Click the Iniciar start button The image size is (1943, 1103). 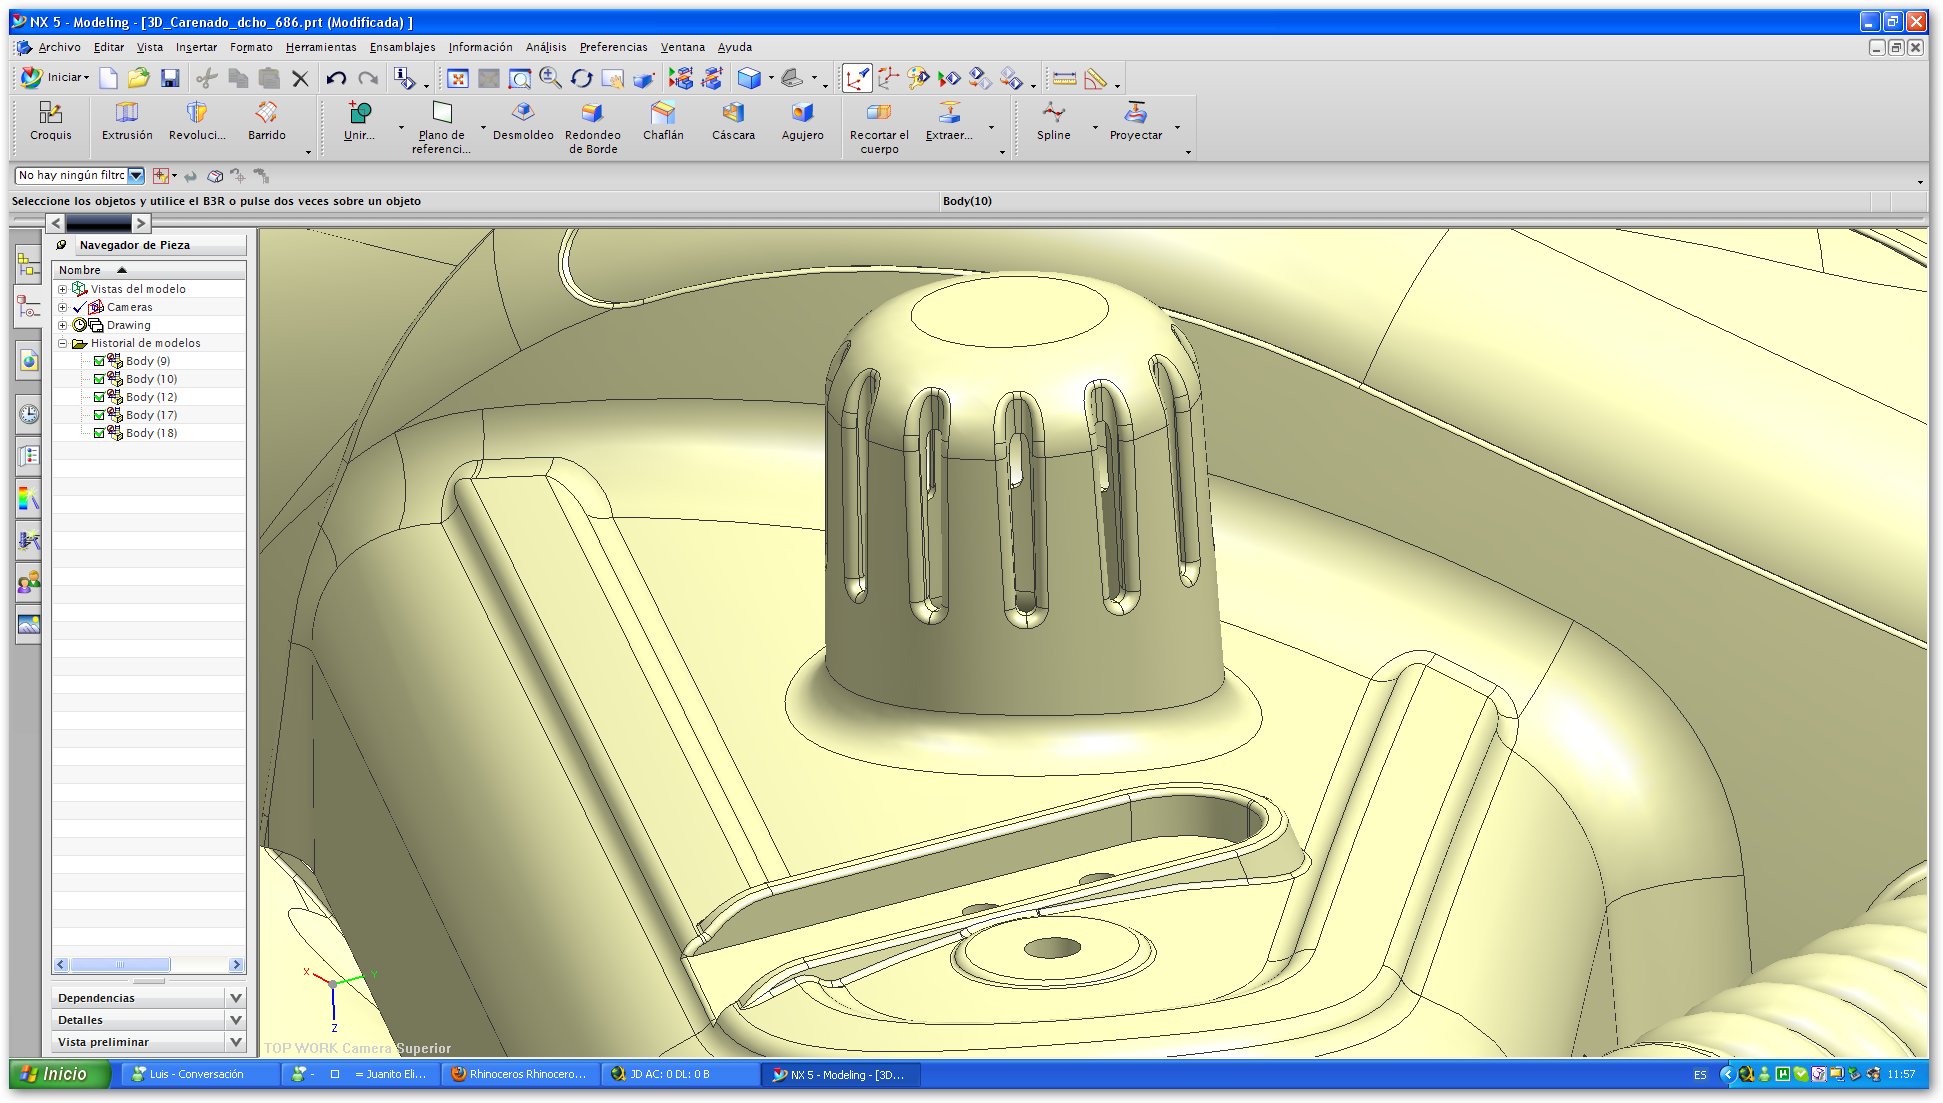point(56,77)
